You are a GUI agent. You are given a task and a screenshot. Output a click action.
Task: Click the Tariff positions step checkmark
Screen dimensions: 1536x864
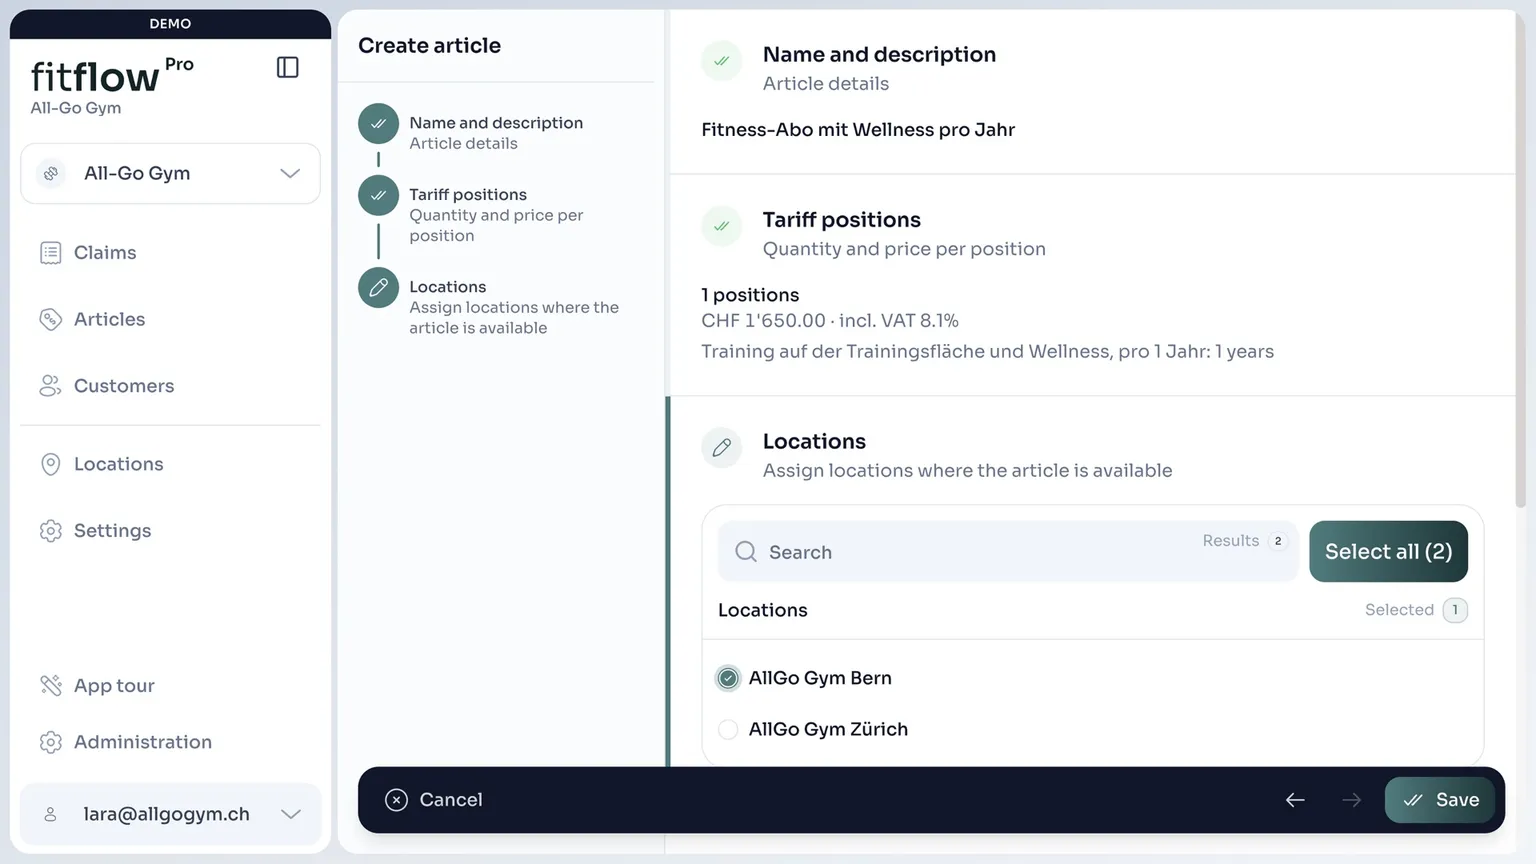click(378, 196)
